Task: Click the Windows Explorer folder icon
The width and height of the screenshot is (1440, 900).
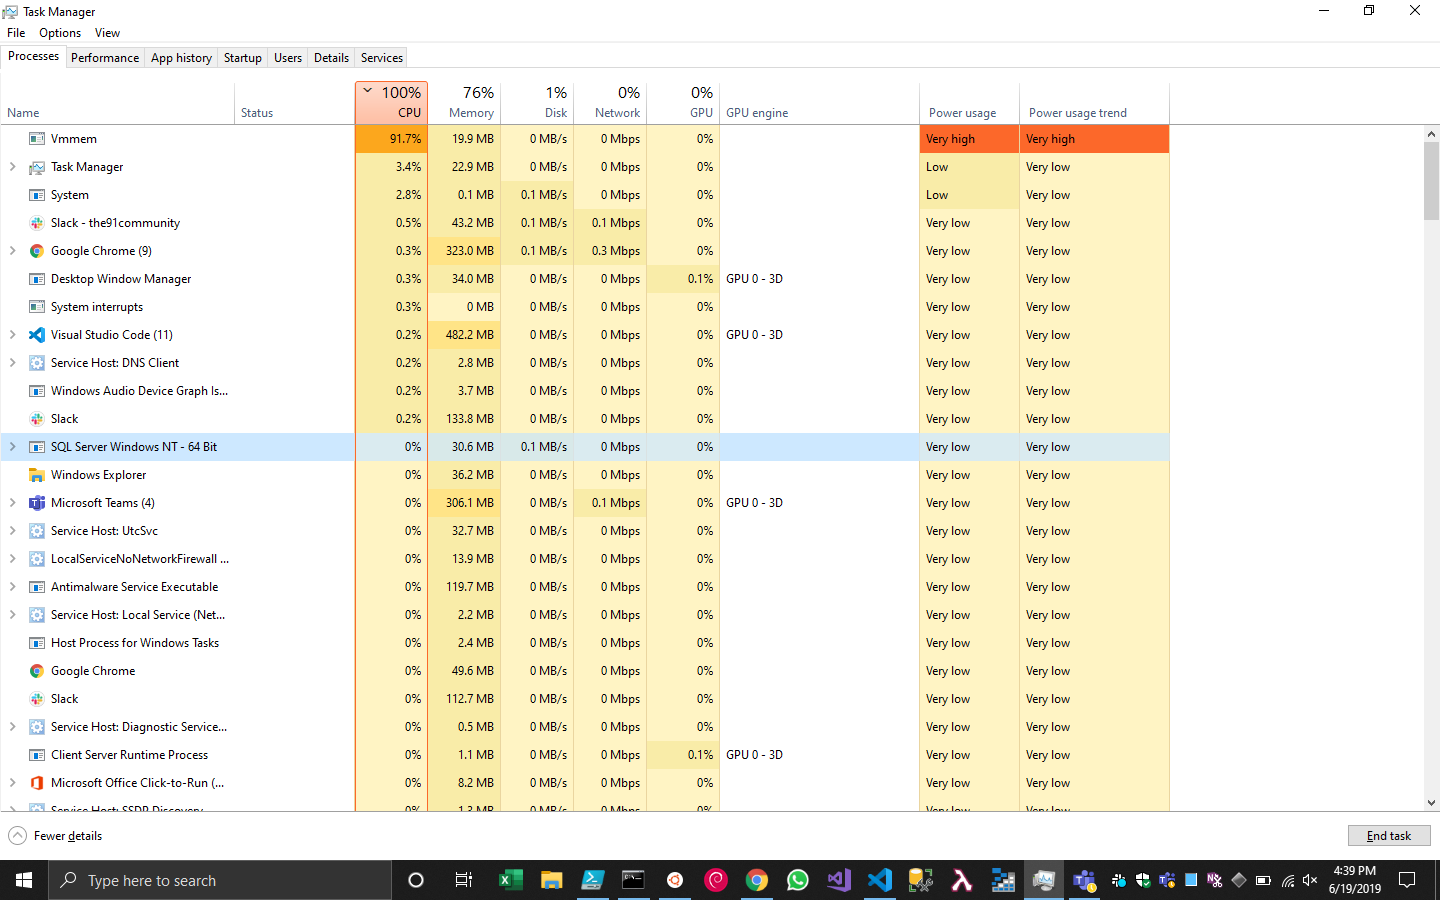Action: point(37,475)
